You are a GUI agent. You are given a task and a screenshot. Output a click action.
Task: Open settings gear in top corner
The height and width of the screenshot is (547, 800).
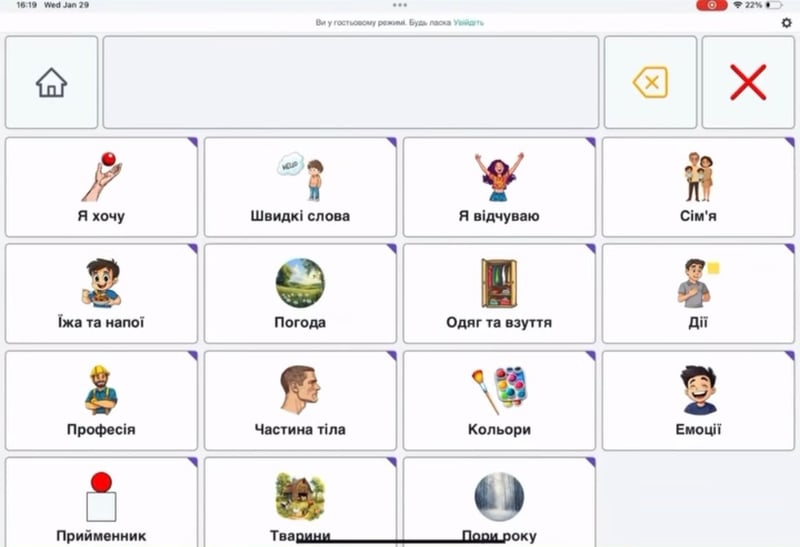tap(786, 22)
